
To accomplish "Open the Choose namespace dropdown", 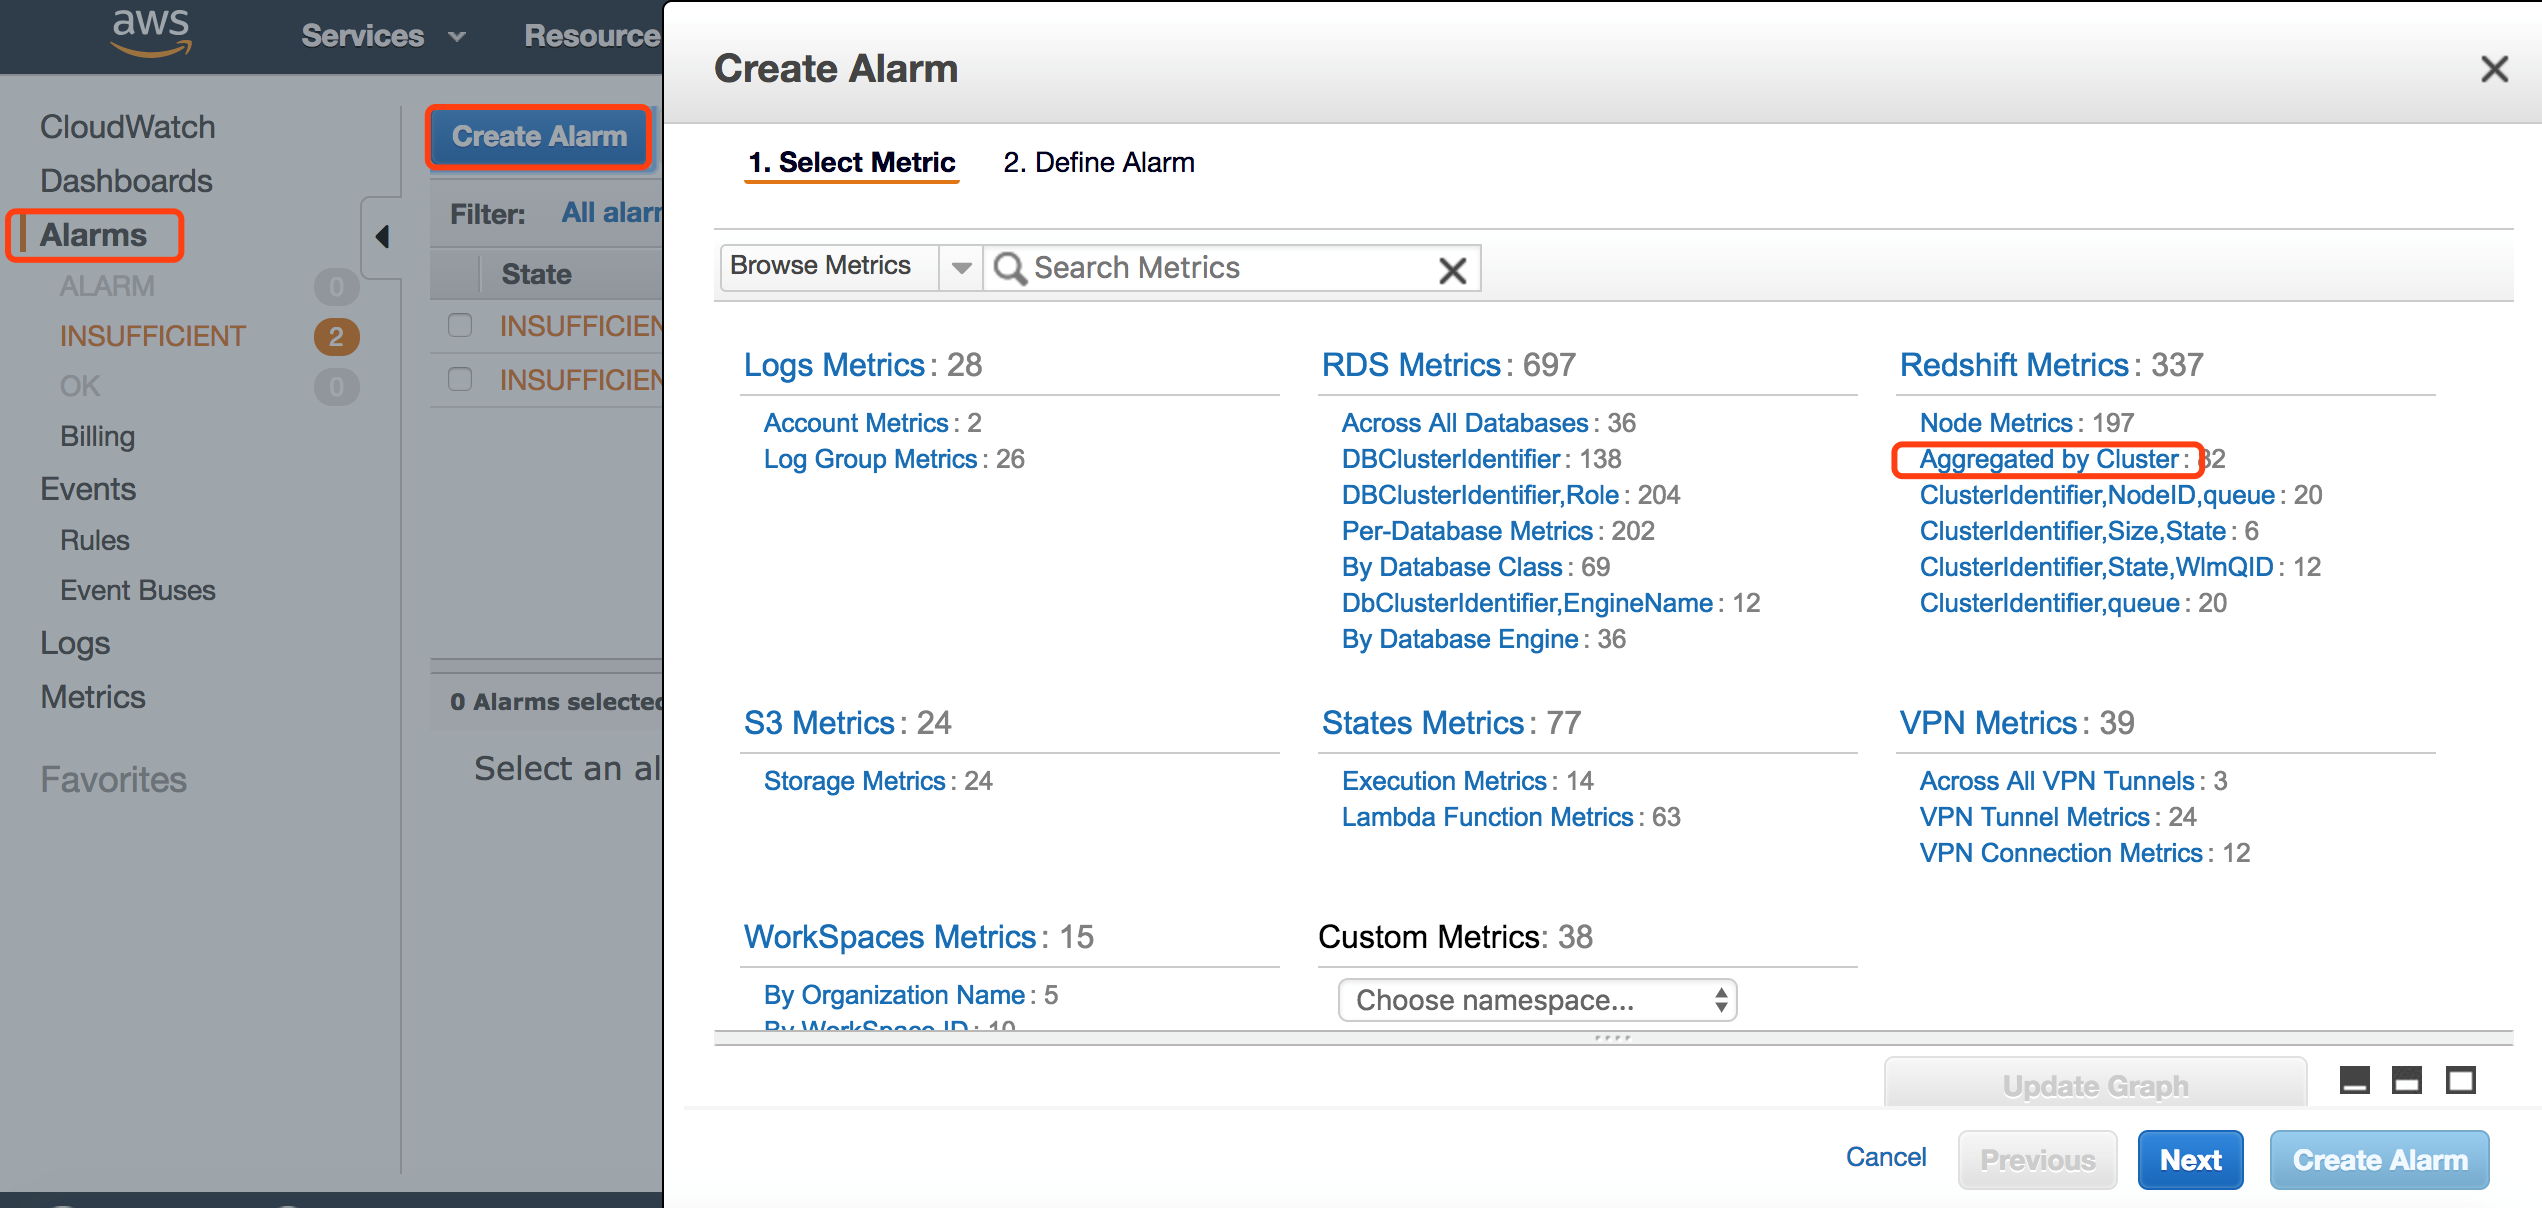I will click(x=1536, y=1000).
